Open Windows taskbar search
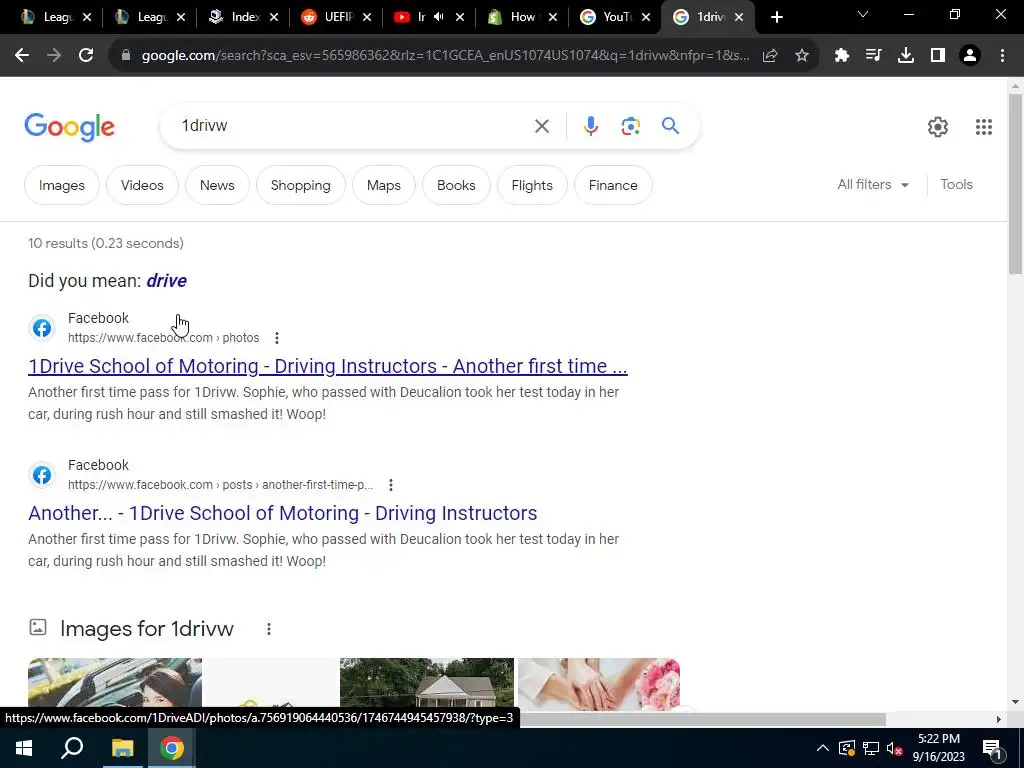The width and height of the screenshot is (1024, 768). click(72, 748)
